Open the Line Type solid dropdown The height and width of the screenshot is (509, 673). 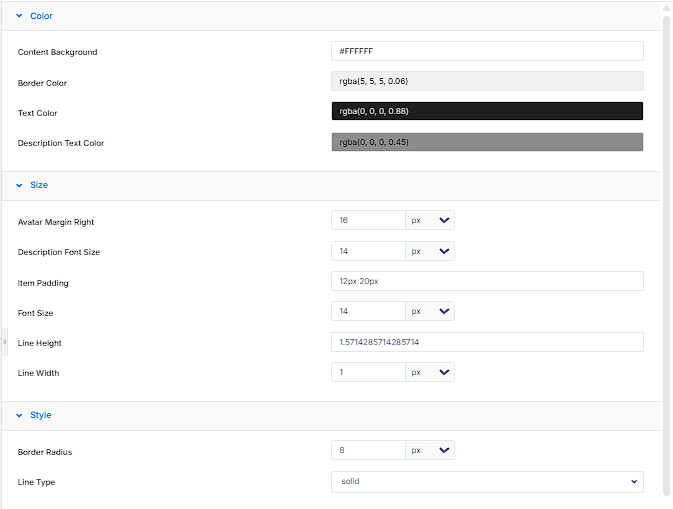(x=487, y=482)
